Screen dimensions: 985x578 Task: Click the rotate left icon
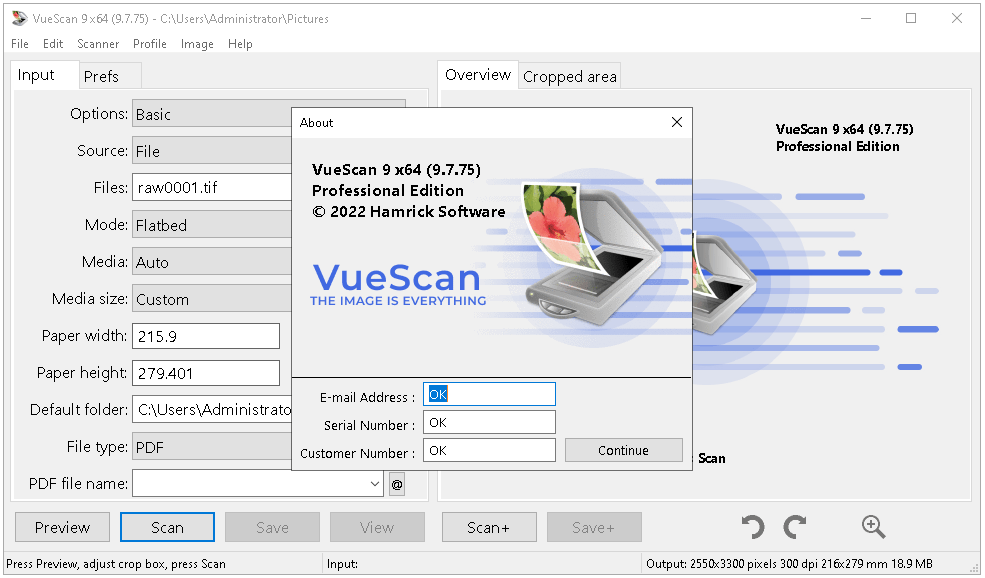coord(753,527)
